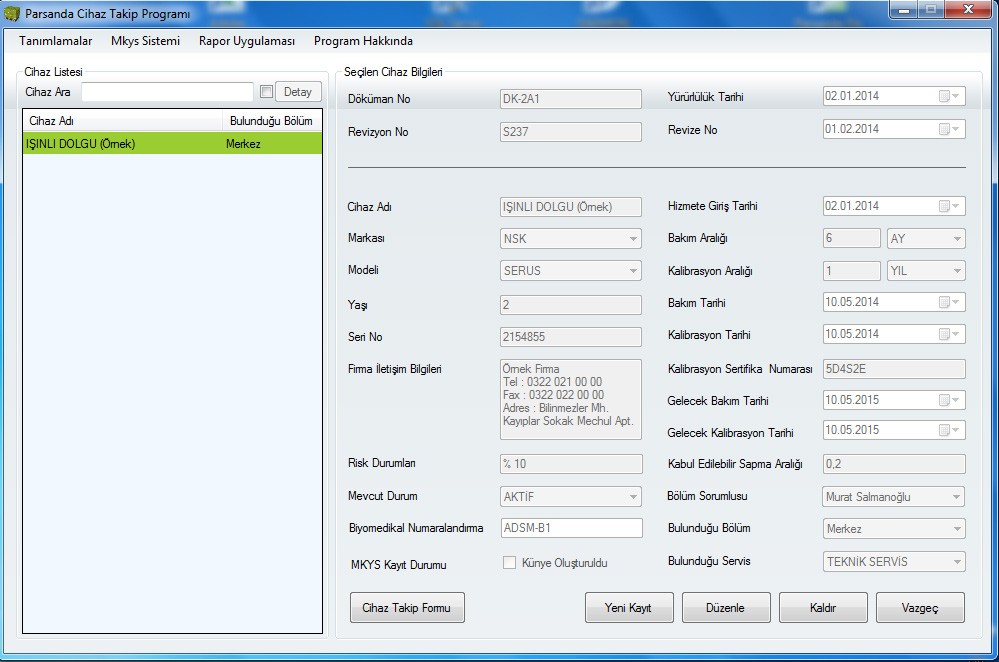Screen dimensions: 999x662
Task: Click the Gelecek Bakım Tarihi value 10.05.2015
Action: tap(852, 400)
